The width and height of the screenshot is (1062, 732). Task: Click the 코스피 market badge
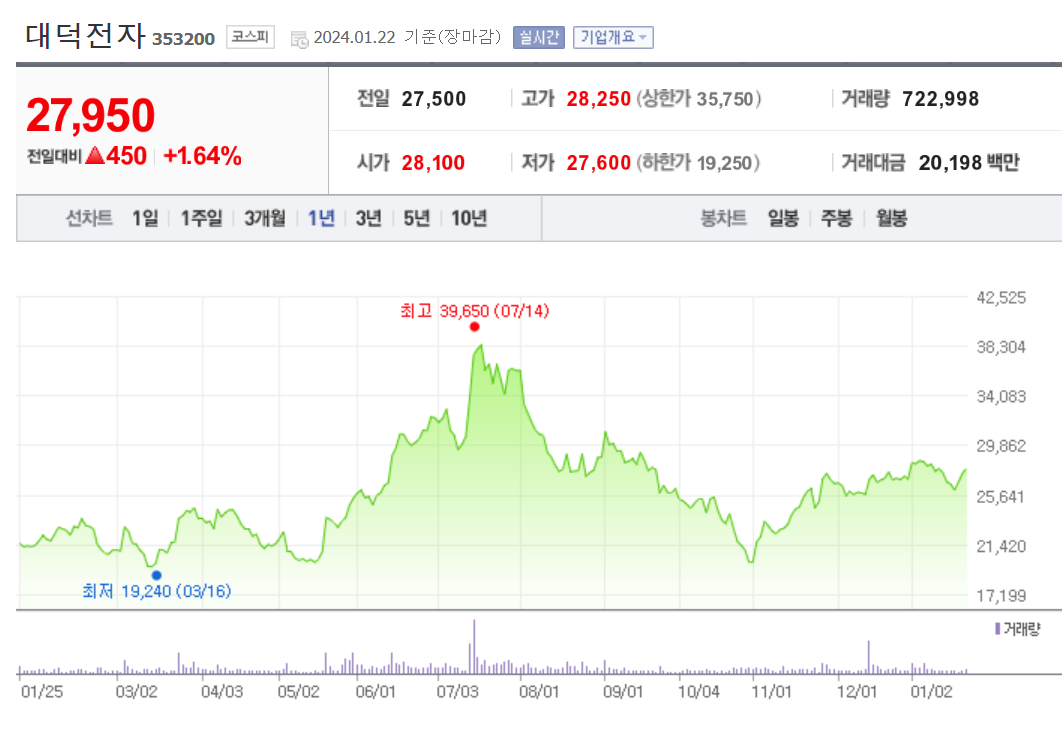point(250,37)
